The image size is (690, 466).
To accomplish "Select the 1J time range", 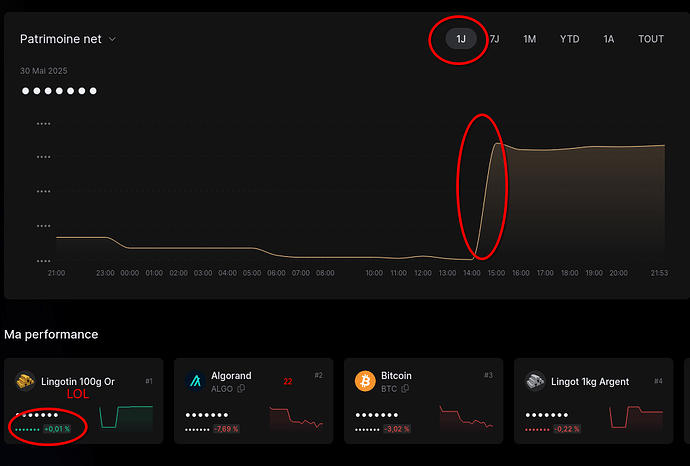I will 461,39.
